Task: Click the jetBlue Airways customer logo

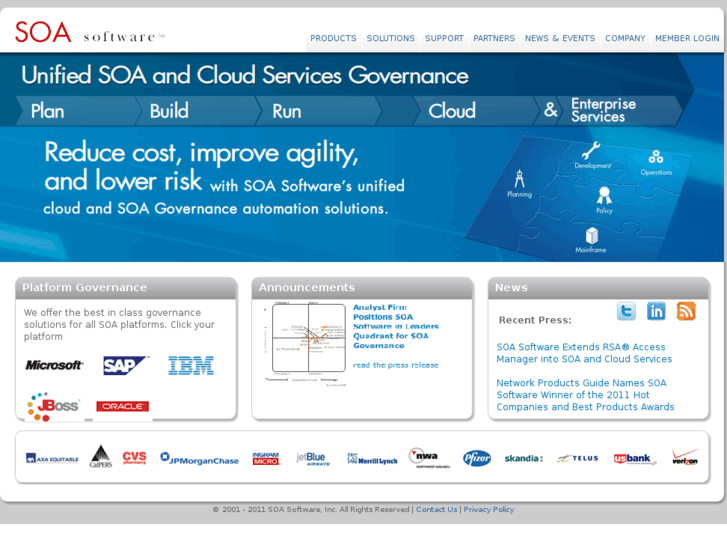Action: 313,459
